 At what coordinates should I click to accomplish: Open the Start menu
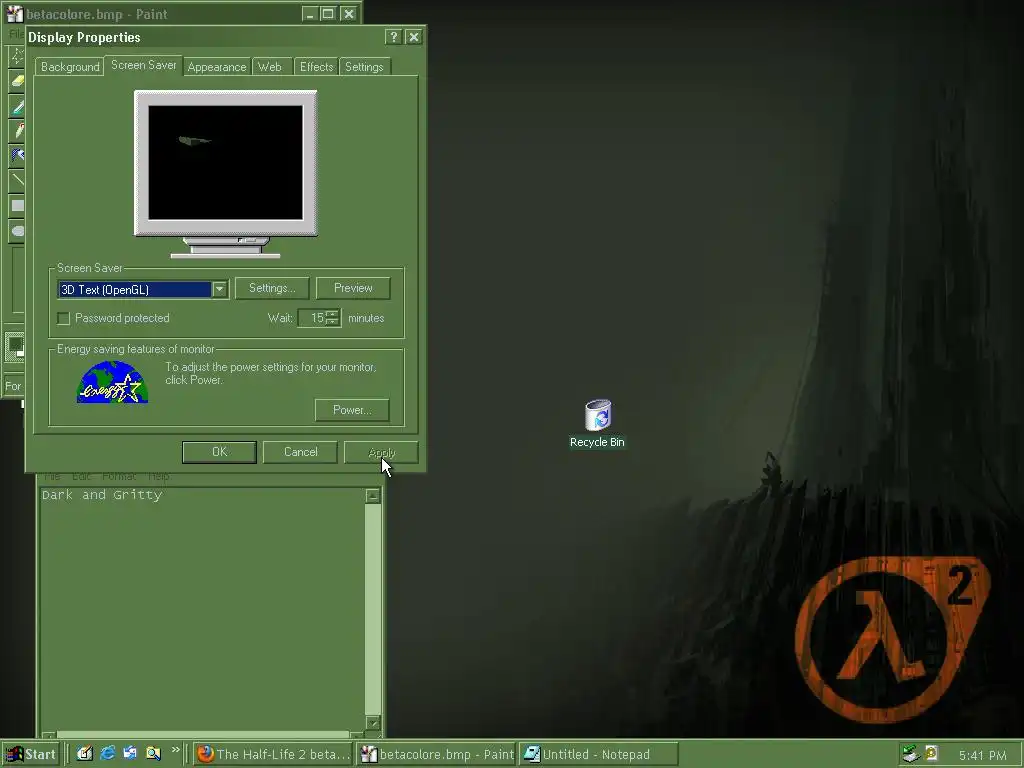click(x=30, y=754)
